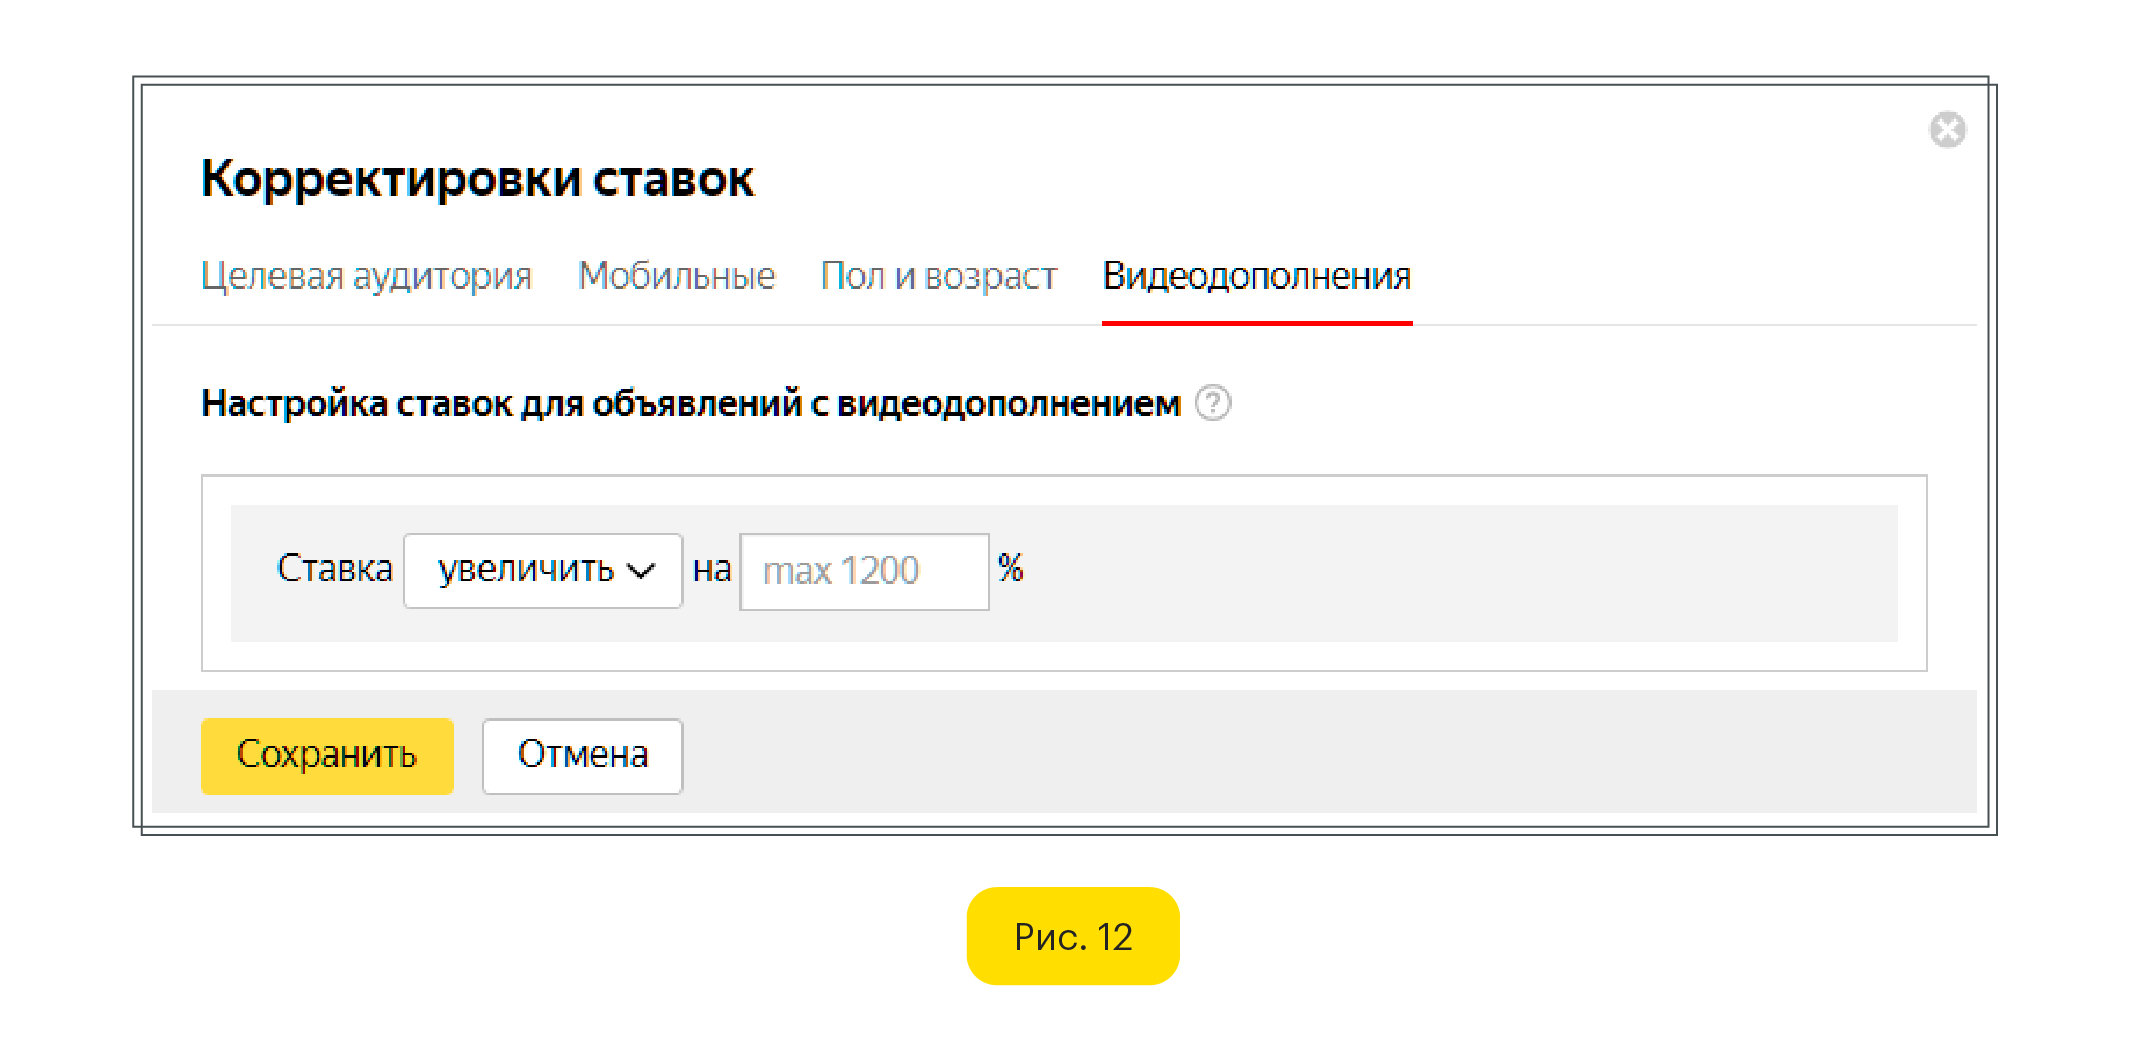The image size is (2134, 1059).
Task: Select the Пол и возраст tab
Action: tap(938, 276)
